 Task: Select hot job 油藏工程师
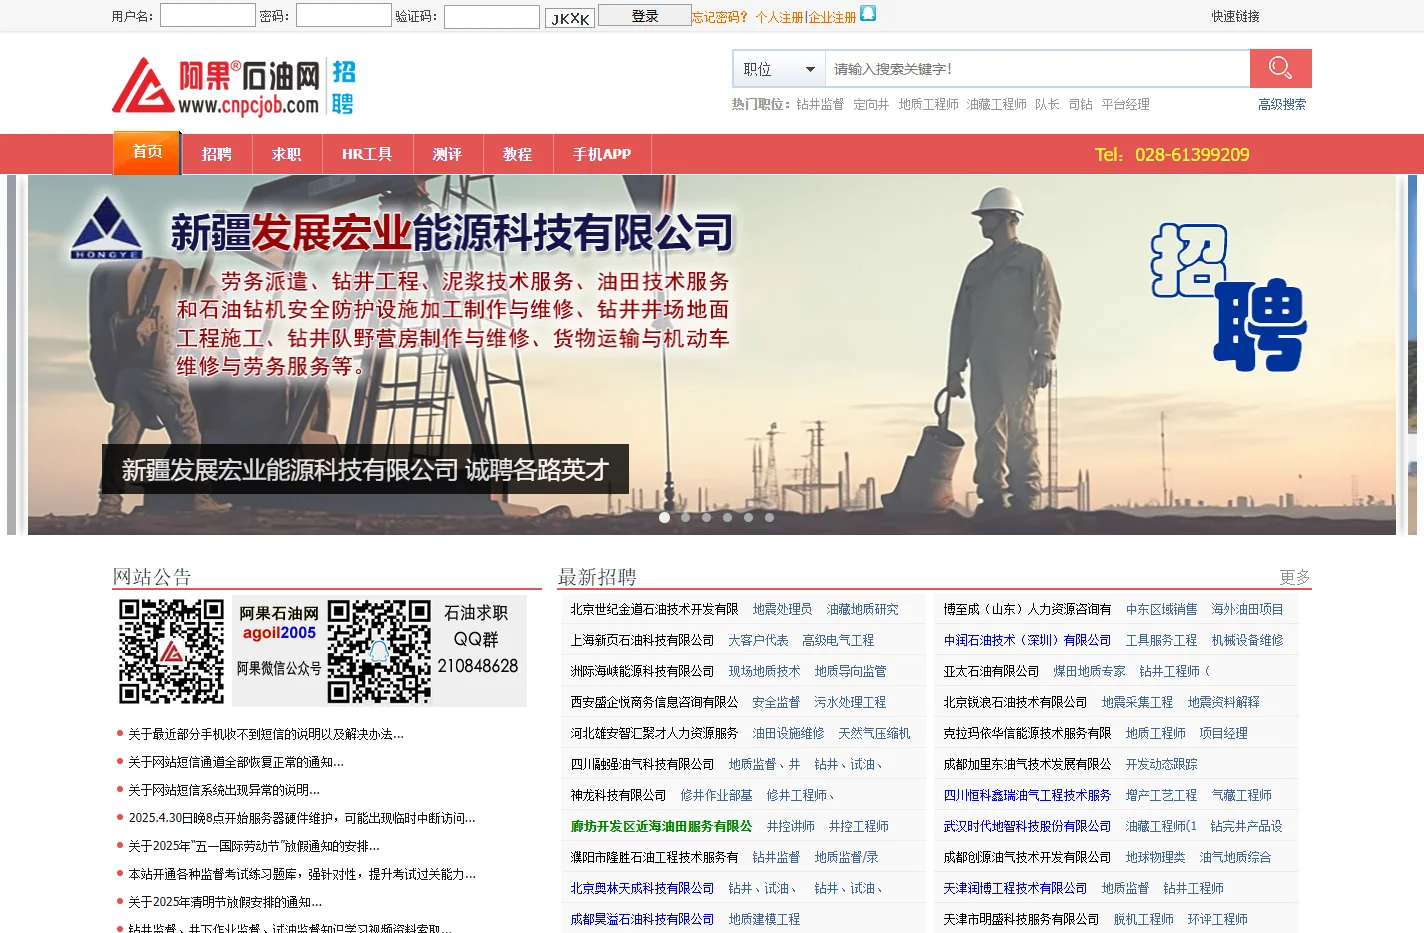coord(997,104)
